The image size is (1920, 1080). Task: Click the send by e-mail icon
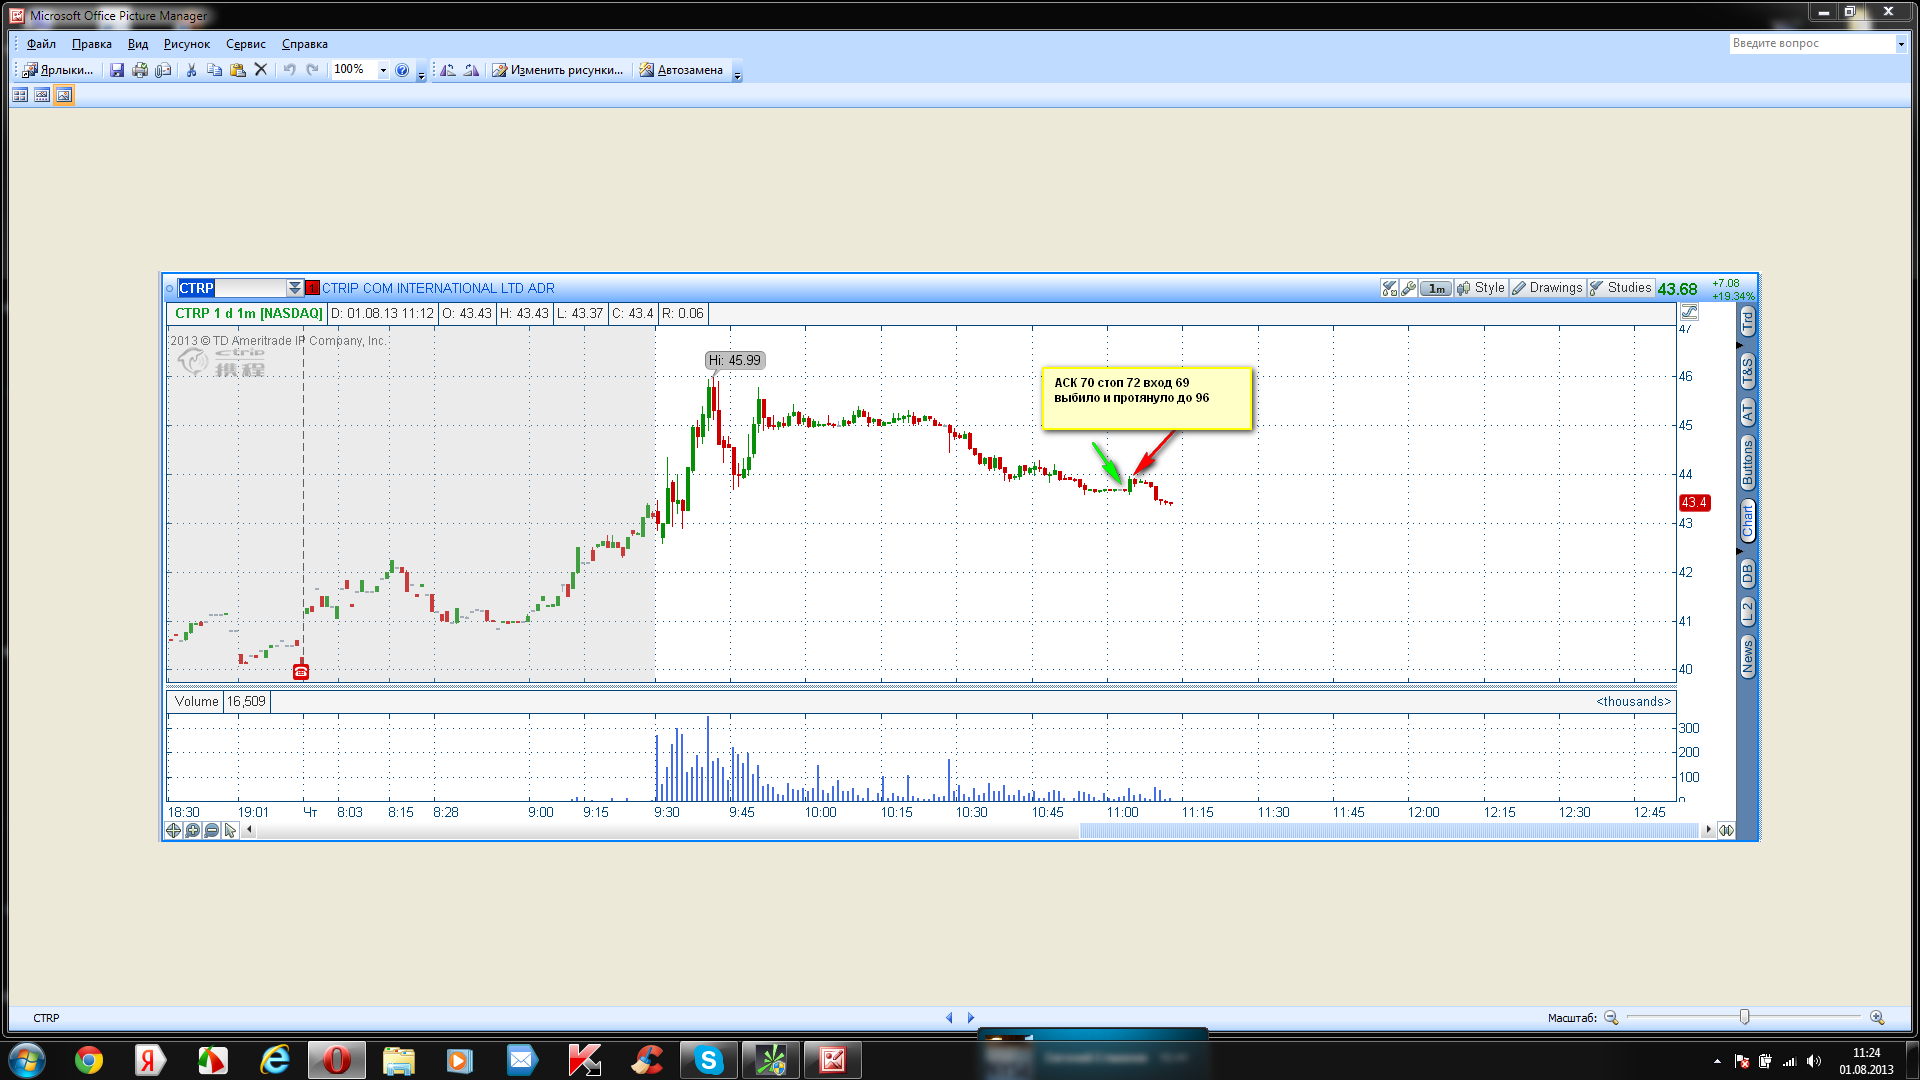click(163, 70)
